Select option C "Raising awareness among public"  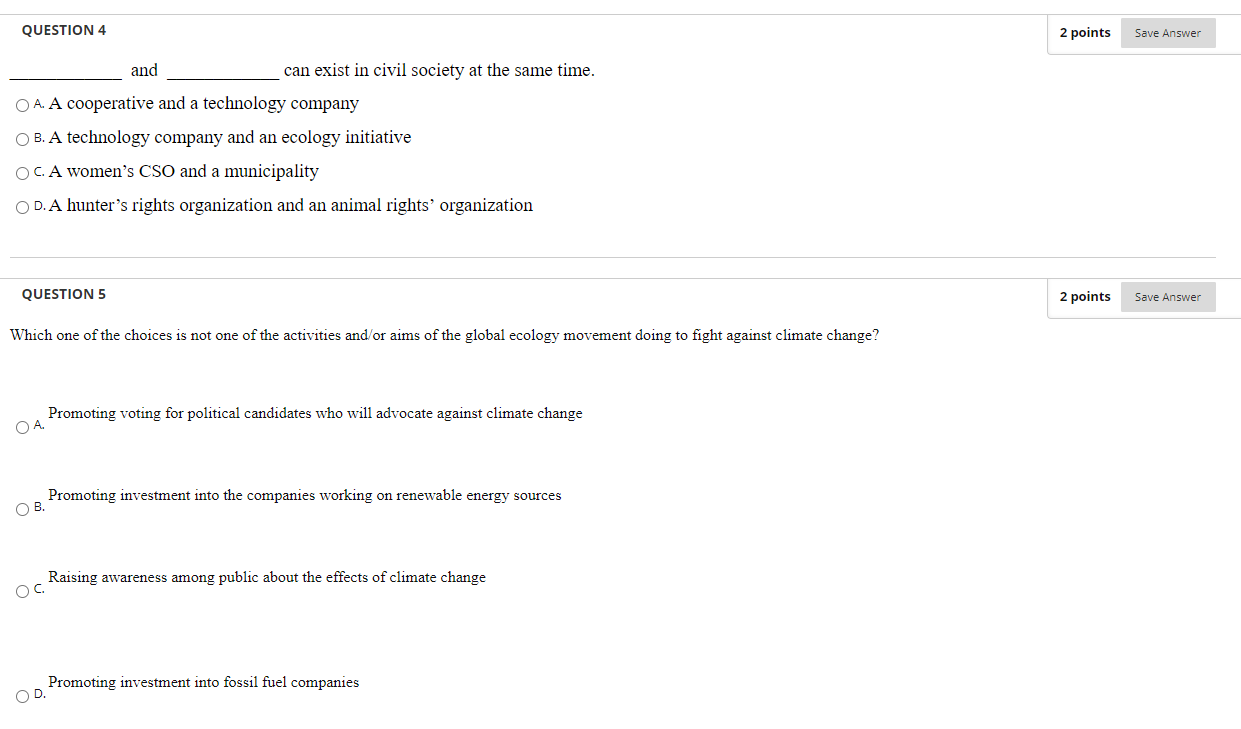coord(22,591)
